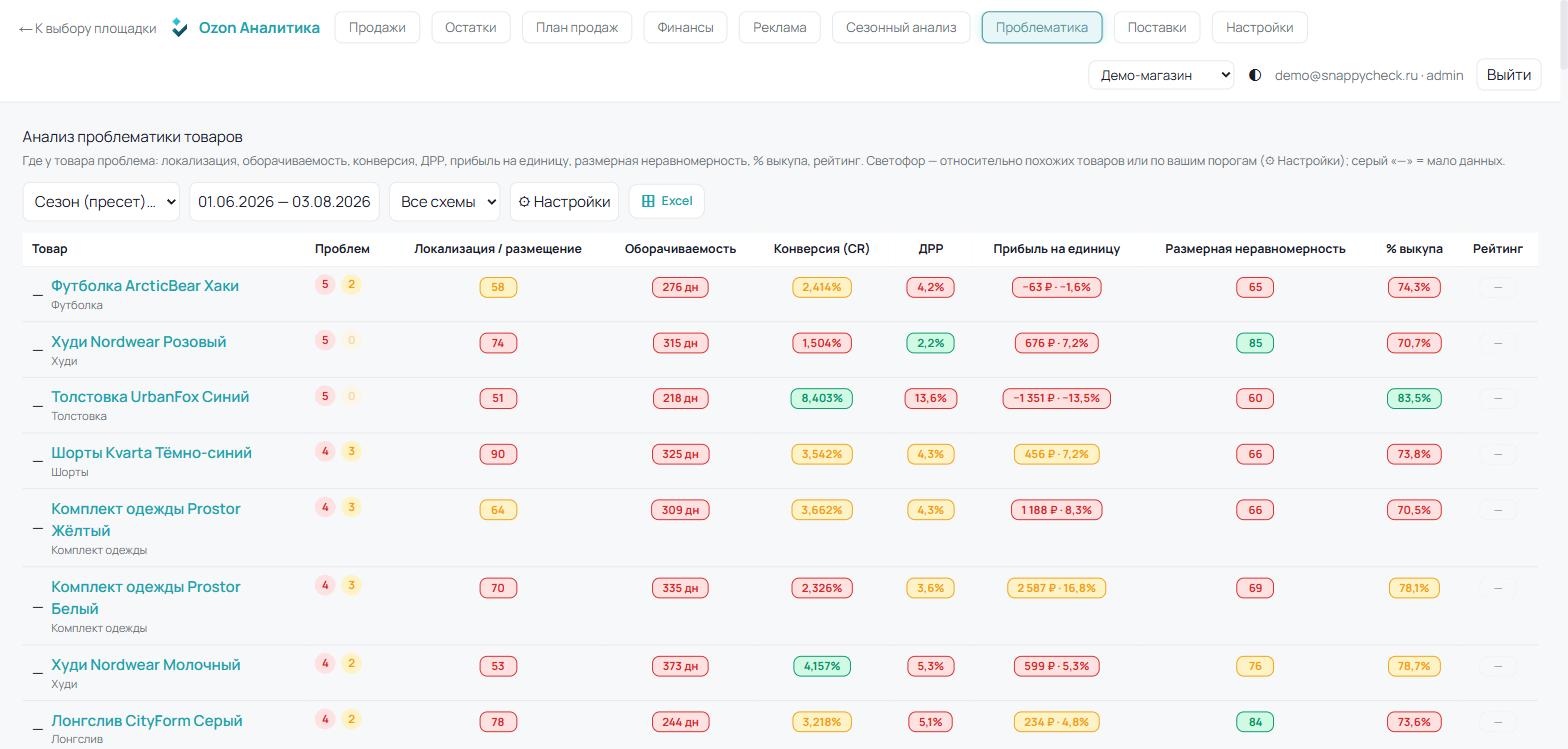1568x749 pixels.
Task: Click the 276 дн turnover badge
Action: tap(680, 287)
